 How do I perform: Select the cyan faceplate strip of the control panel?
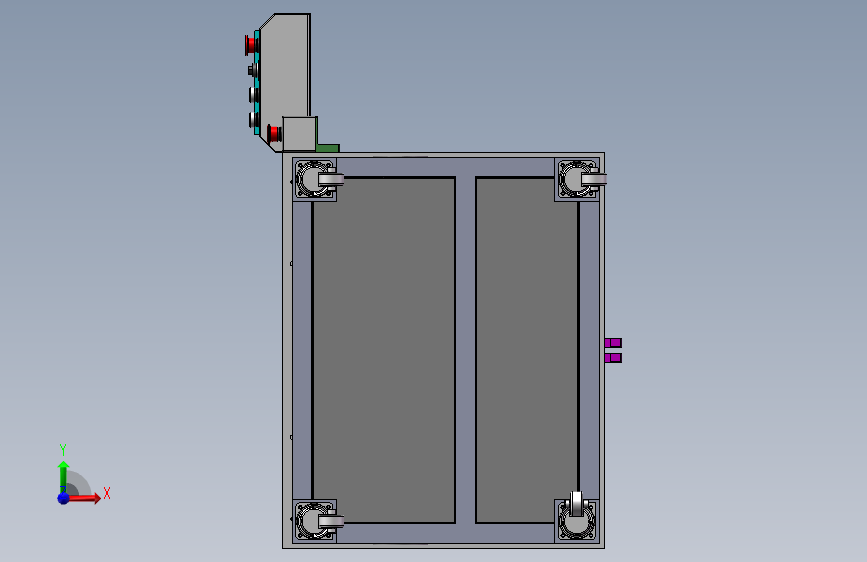[257, 82]
